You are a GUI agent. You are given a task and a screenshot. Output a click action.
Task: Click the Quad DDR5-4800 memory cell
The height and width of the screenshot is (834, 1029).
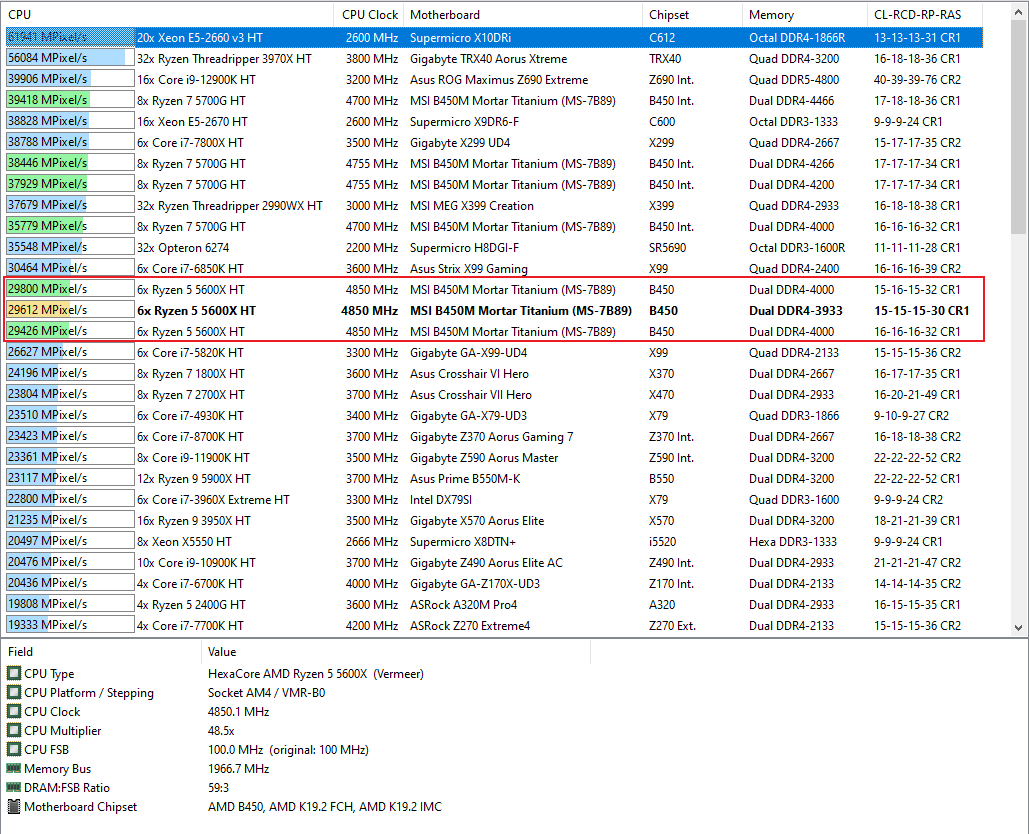(794, 79)
